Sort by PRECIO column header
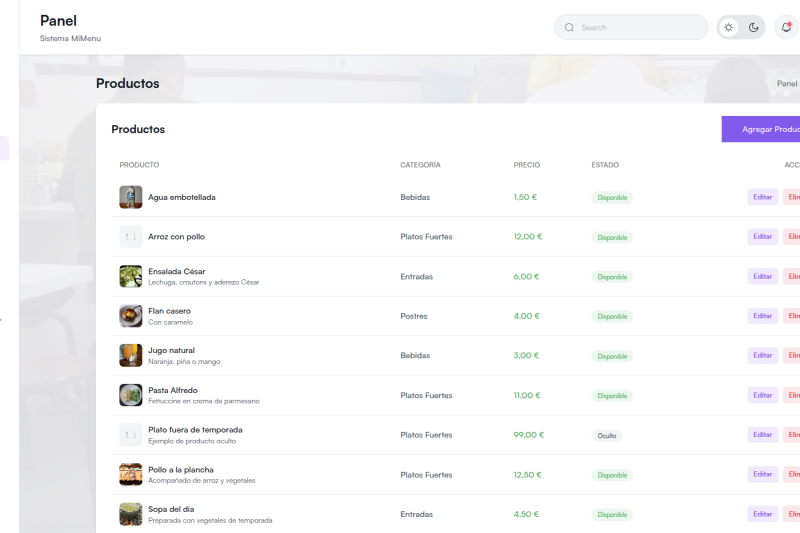This screenshot has width=800, height=533. pyautogui.click(x=527, y=165)
